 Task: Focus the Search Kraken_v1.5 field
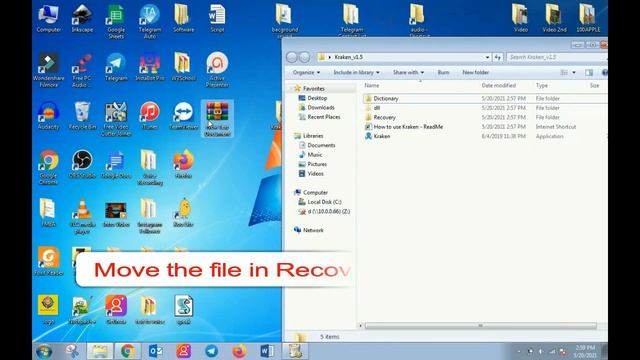coord(556,57)
